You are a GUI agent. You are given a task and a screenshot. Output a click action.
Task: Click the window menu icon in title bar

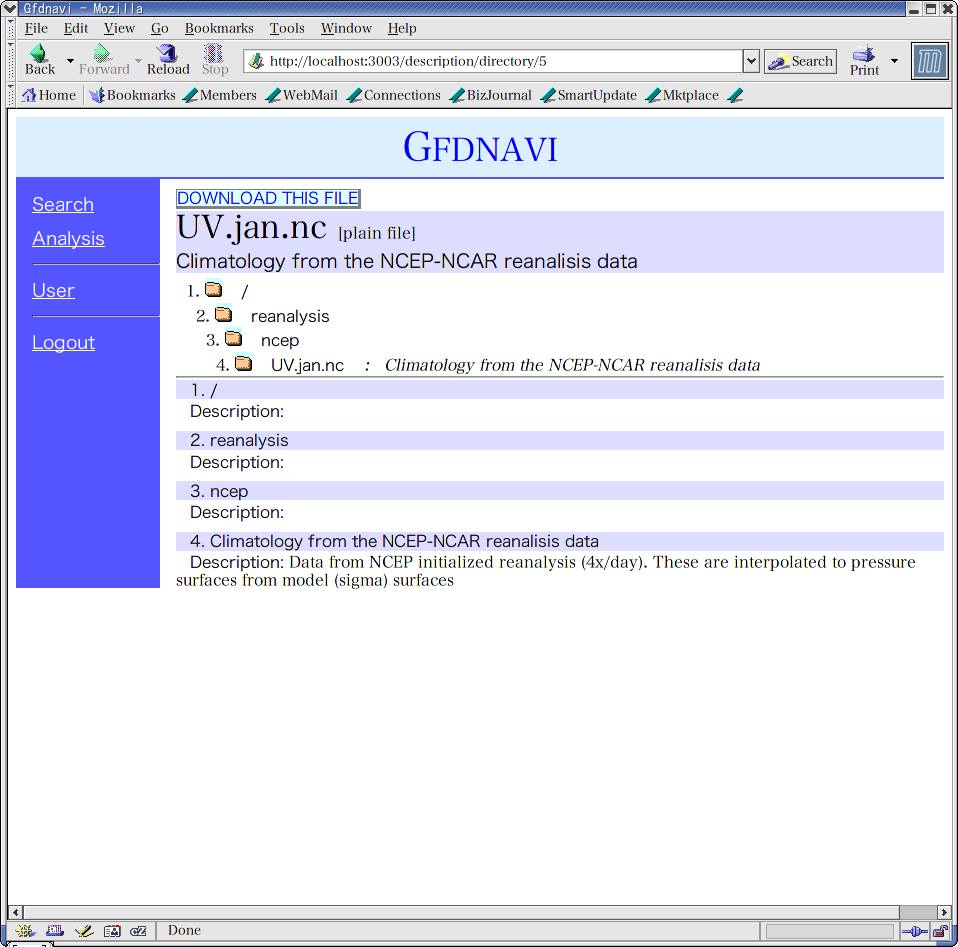(9, 9)
